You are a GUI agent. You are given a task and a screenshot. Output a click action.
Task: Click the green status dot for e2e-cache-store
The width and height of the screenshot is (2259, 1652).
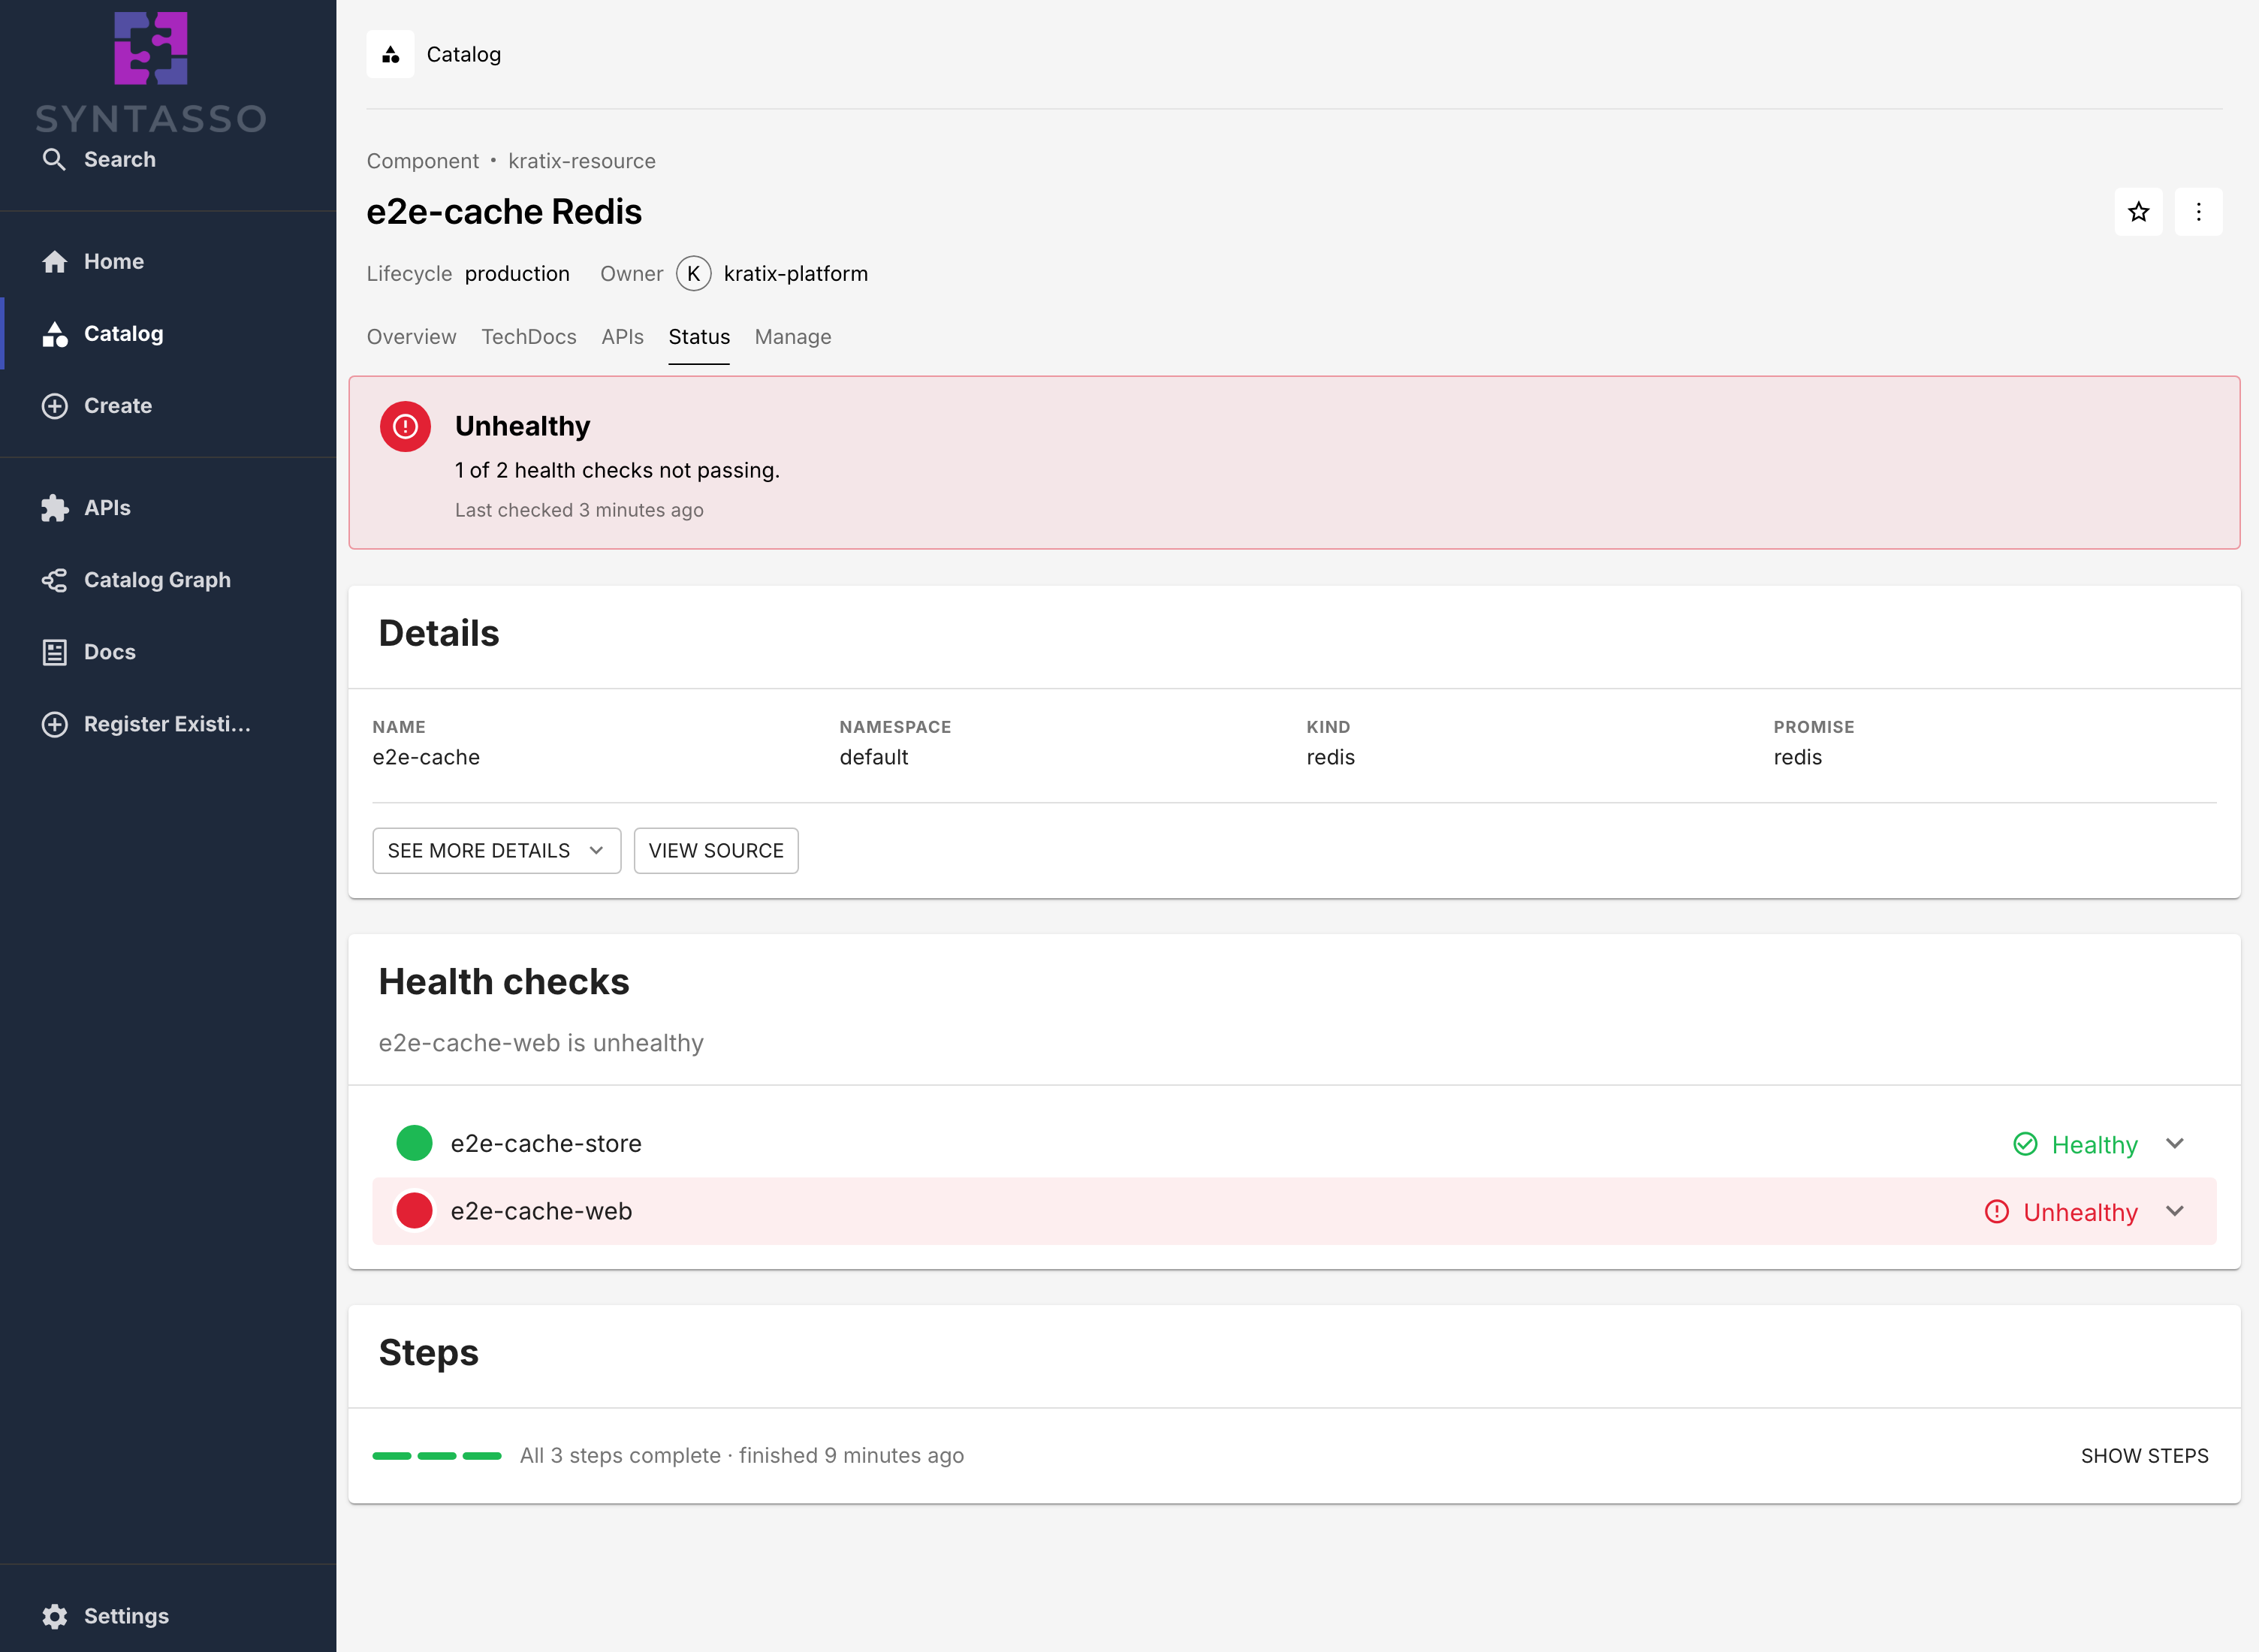pos(414,1143)
